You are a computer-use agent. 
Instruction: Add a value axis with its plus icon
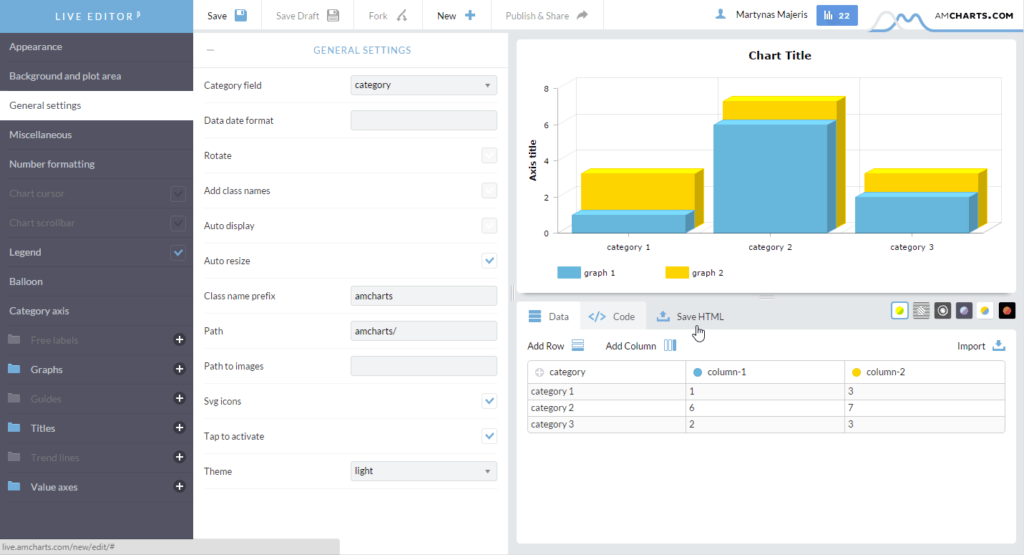pos(180,486)
